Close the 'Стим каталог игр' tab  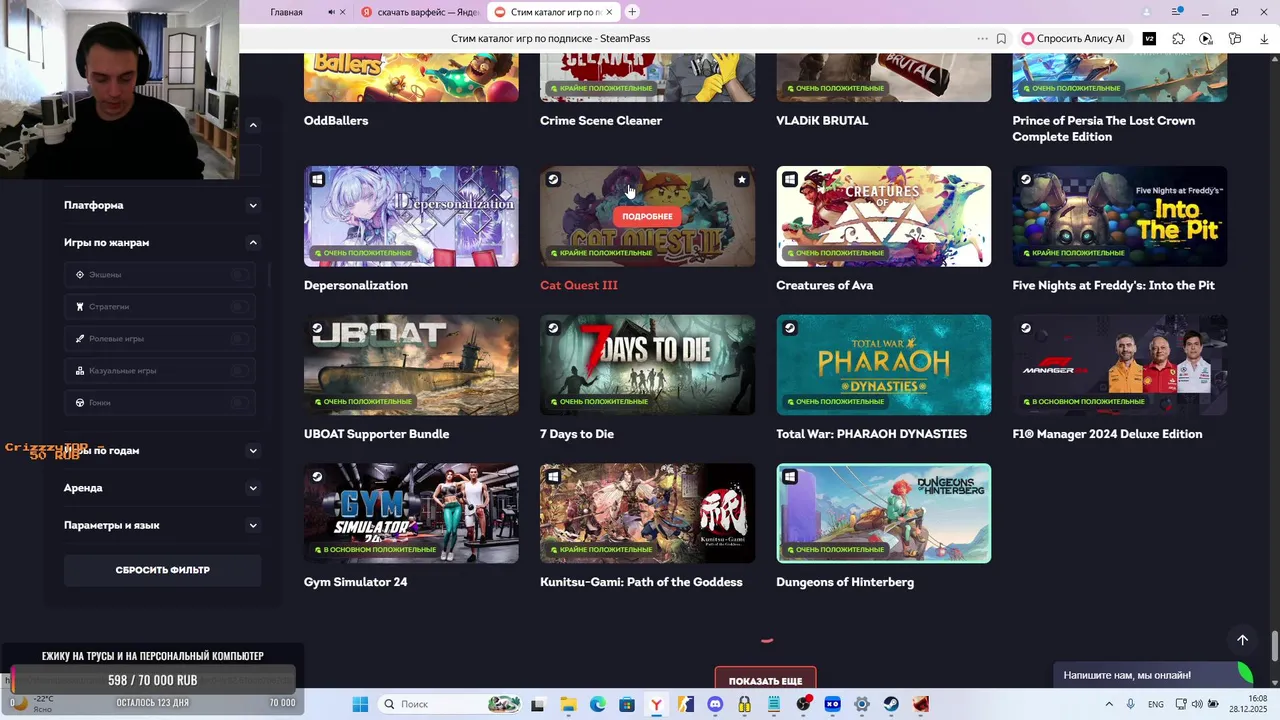click(x=610, y=12)
